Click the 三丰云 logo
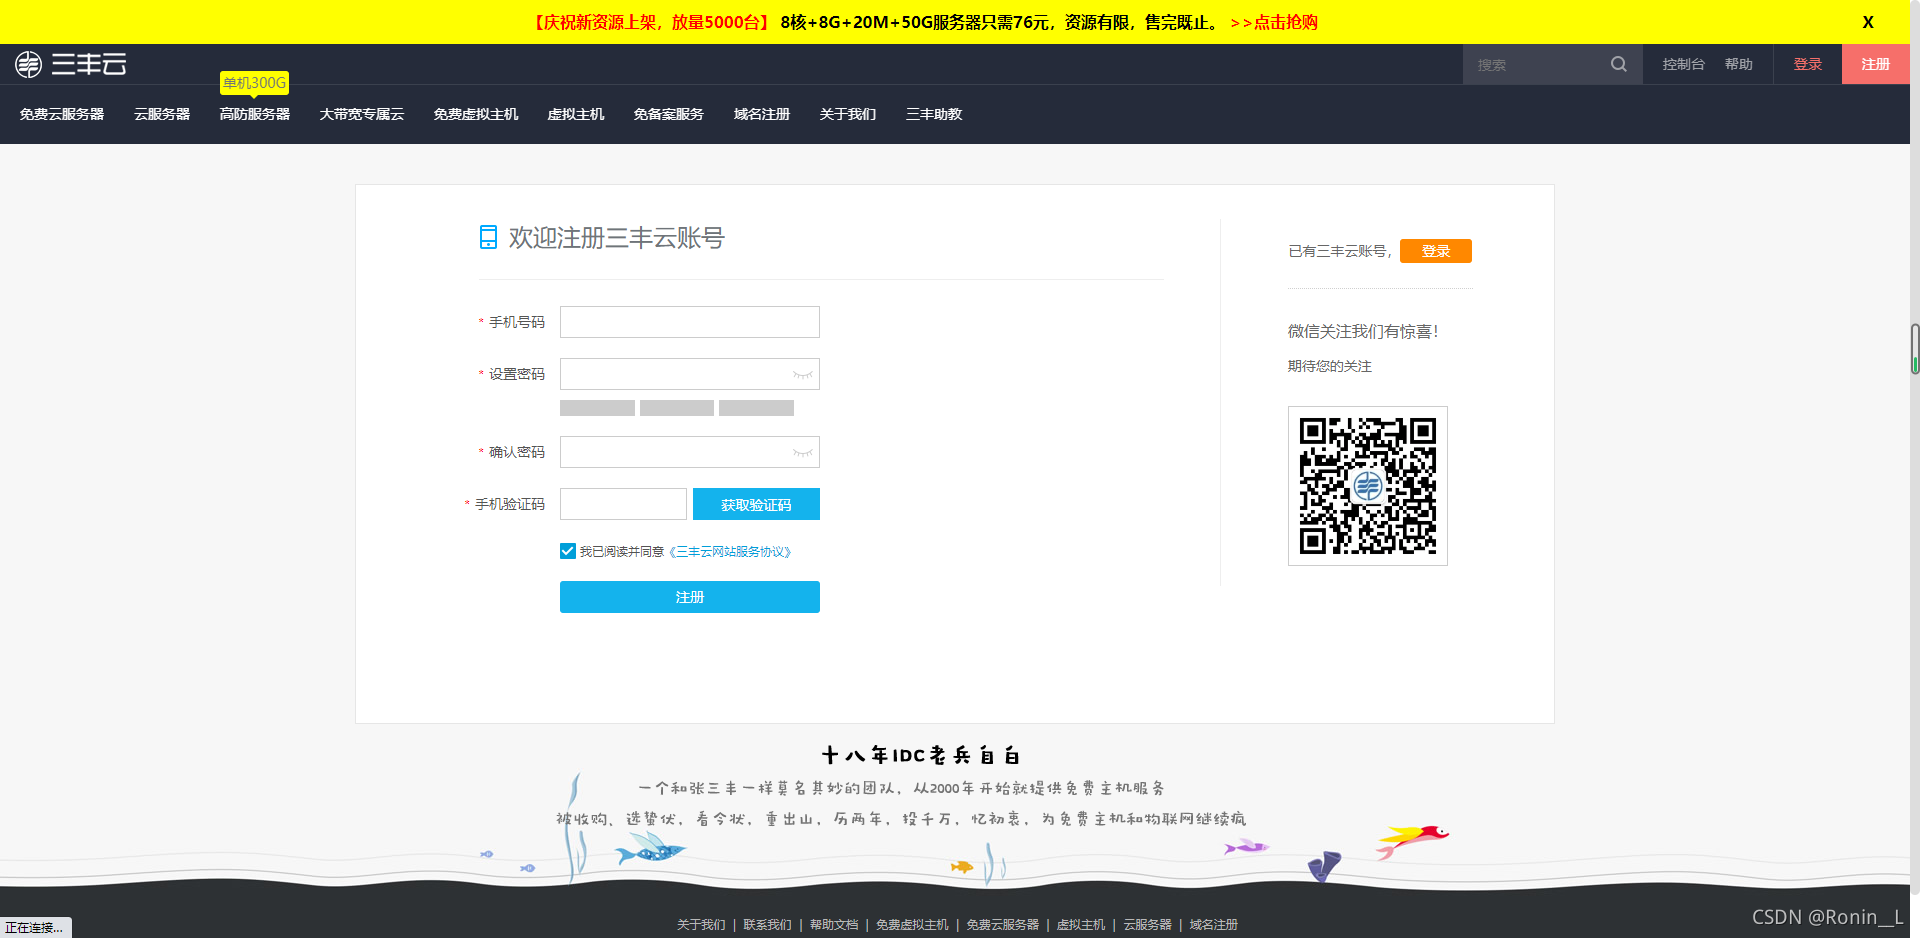 tap(70, 64)
